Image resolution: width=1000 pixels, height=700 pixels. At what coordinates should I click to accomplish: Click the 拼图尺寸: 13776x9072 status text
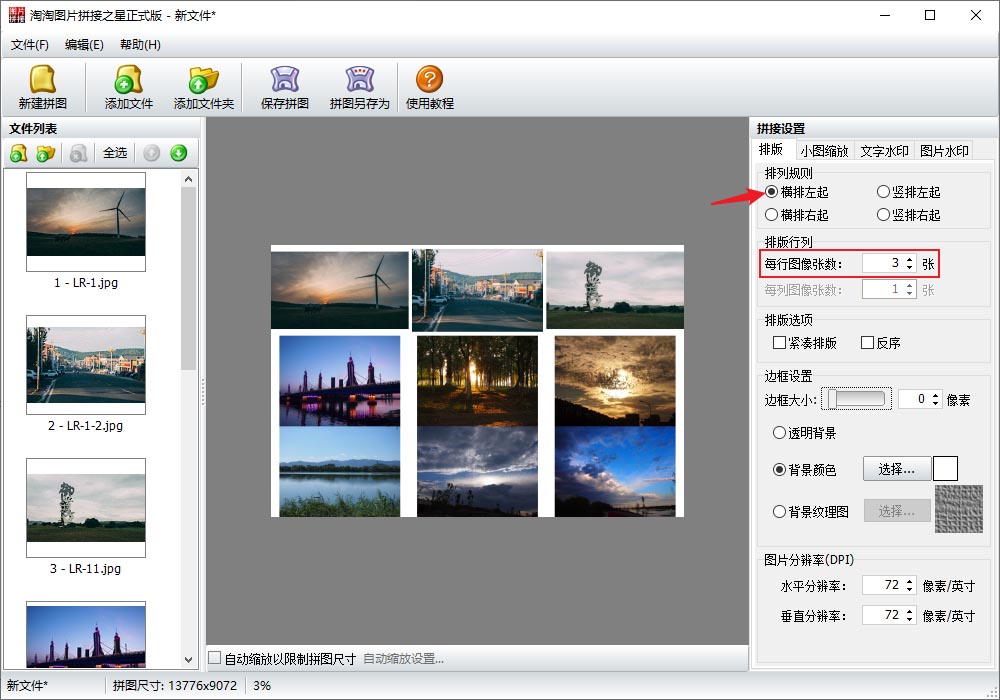175,686
